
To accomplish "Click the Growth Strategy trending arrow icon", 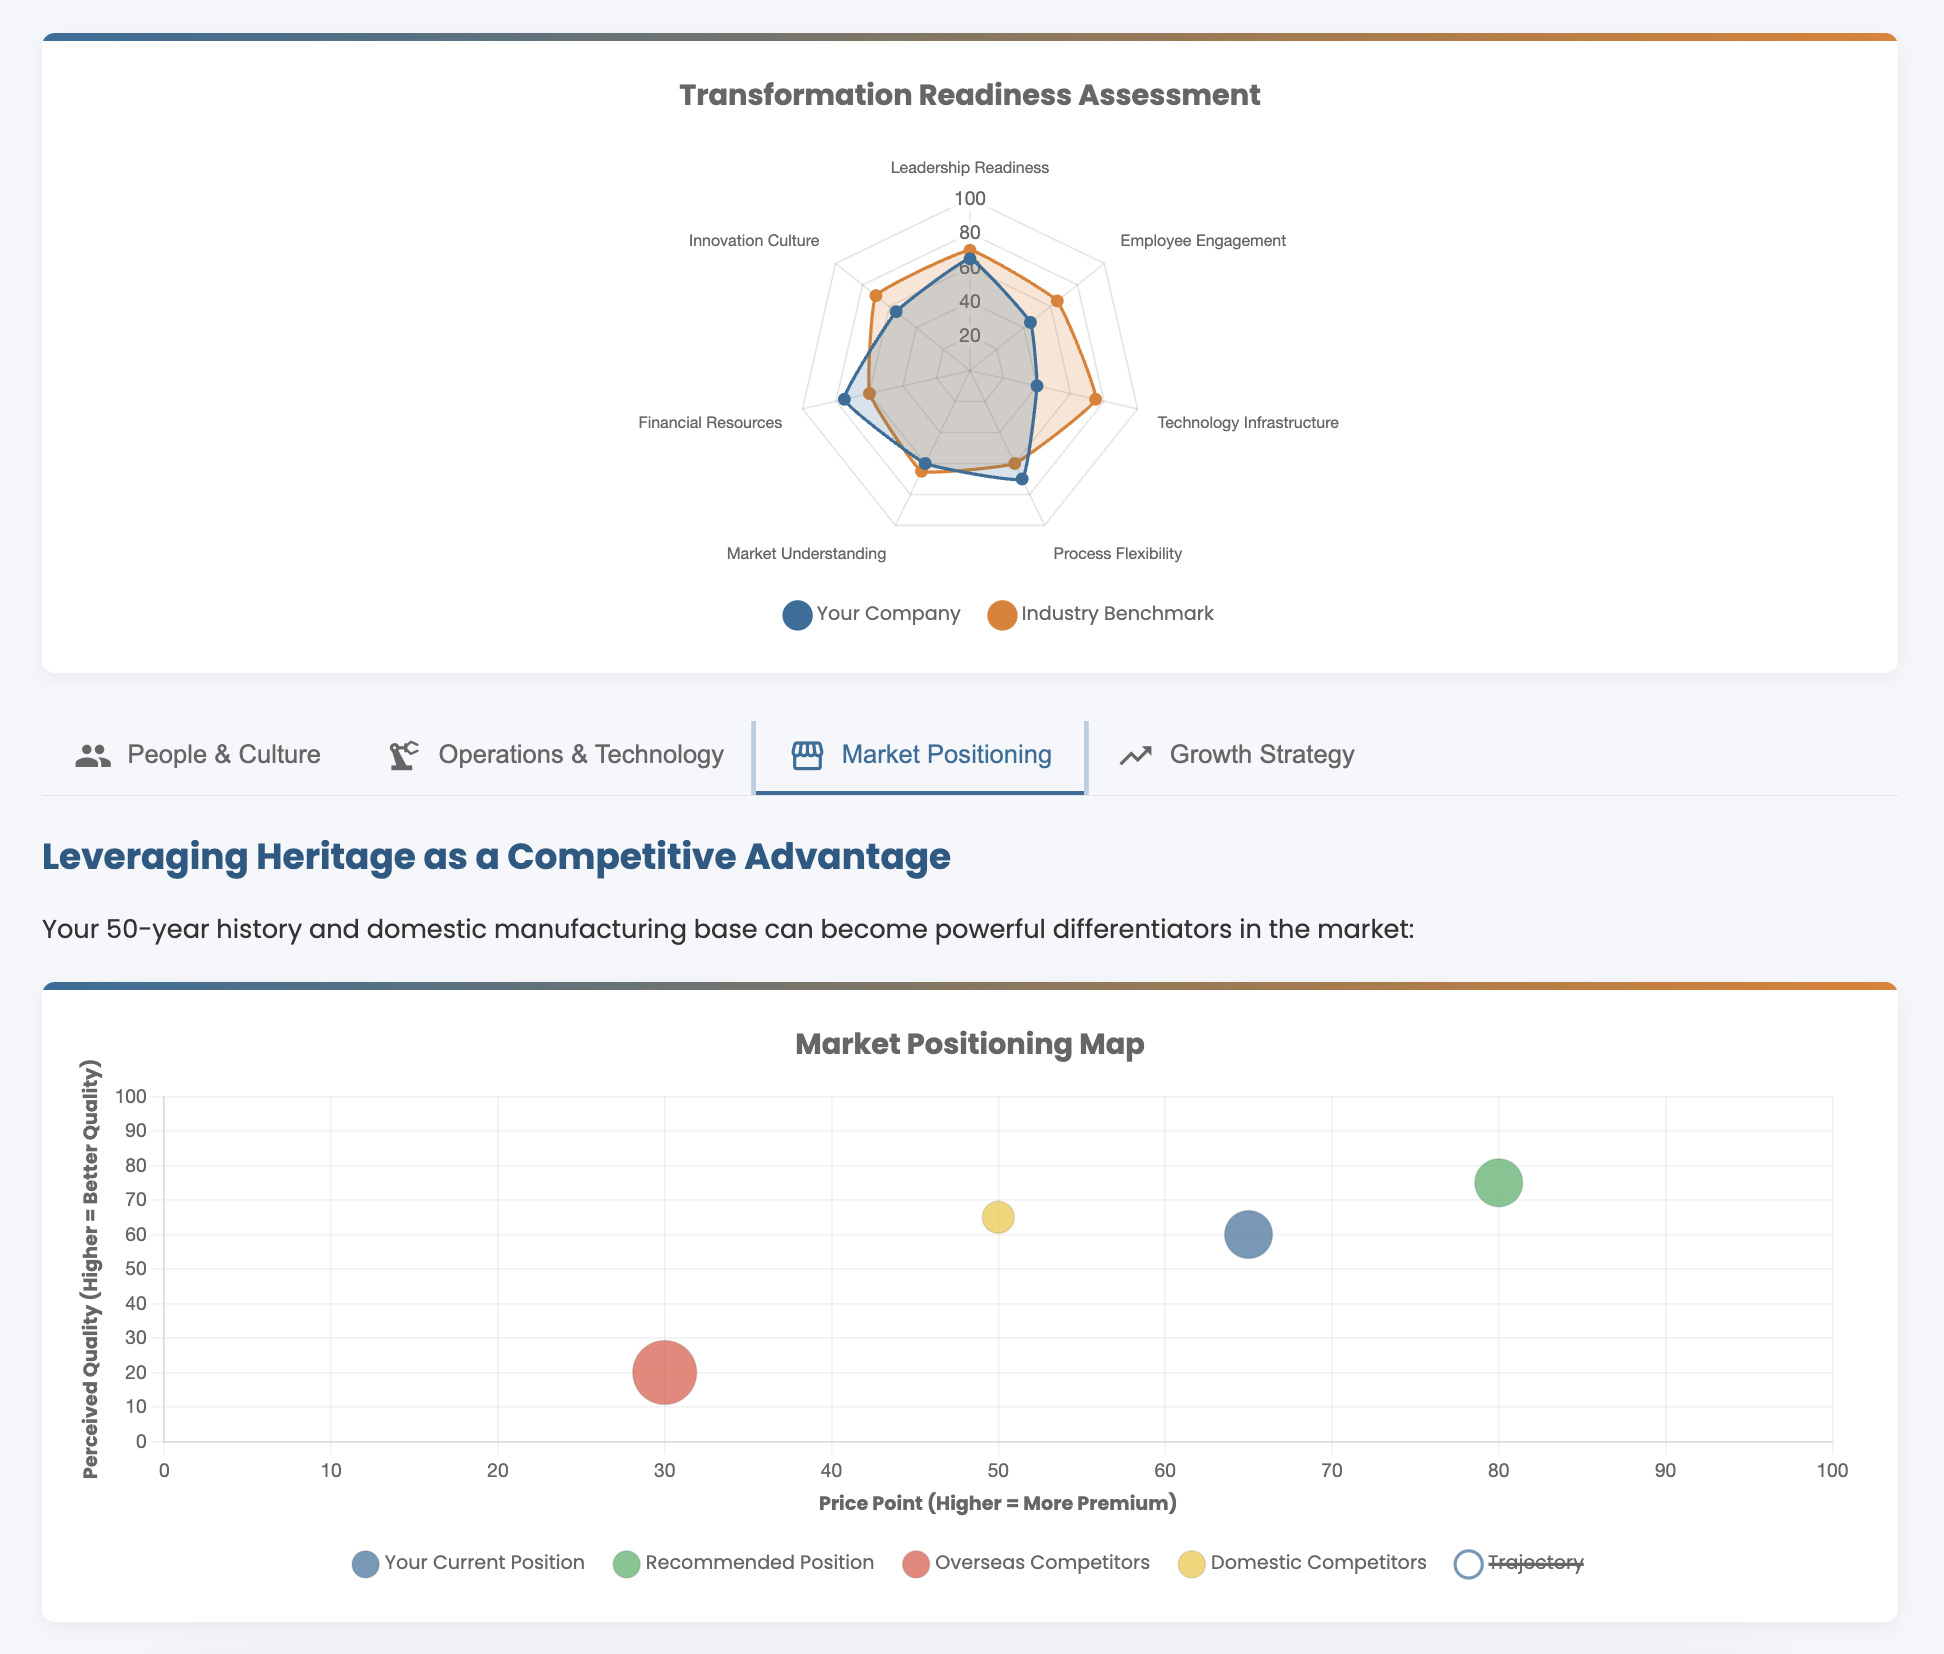I will (x=1135, y=756).
